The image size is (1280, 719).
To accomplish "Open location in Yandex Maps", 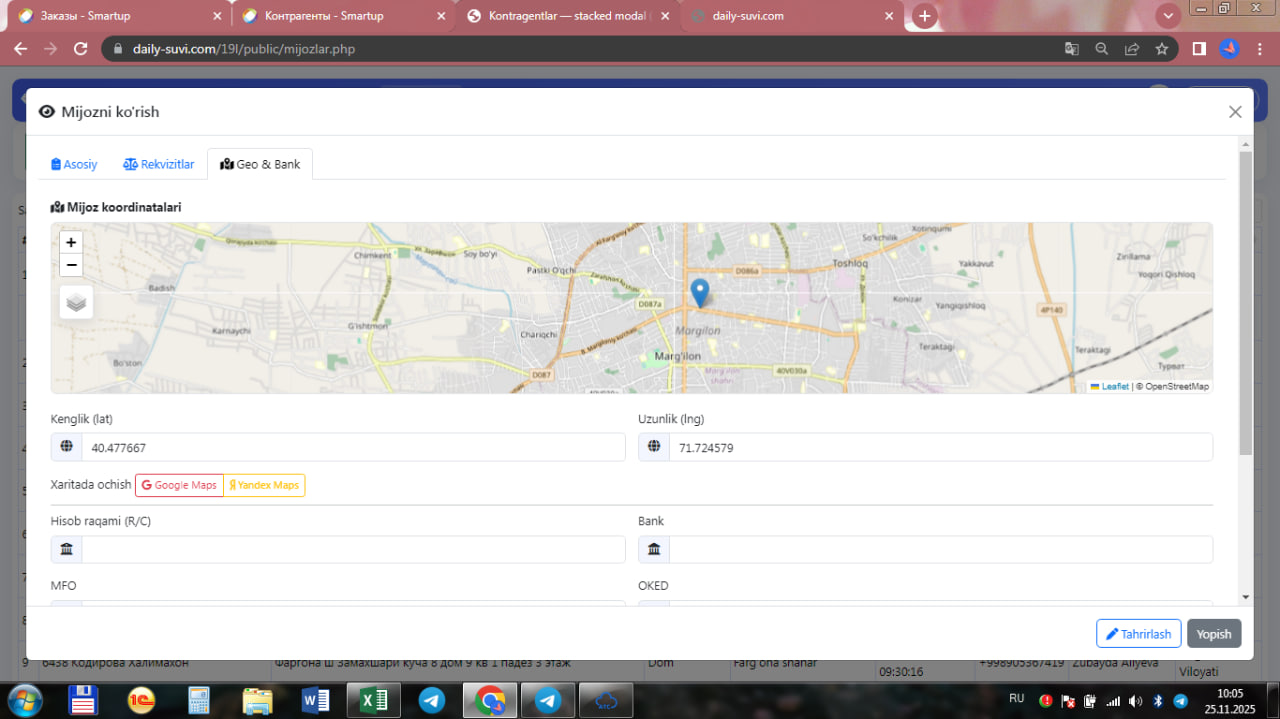I will [x=264, y=485].
